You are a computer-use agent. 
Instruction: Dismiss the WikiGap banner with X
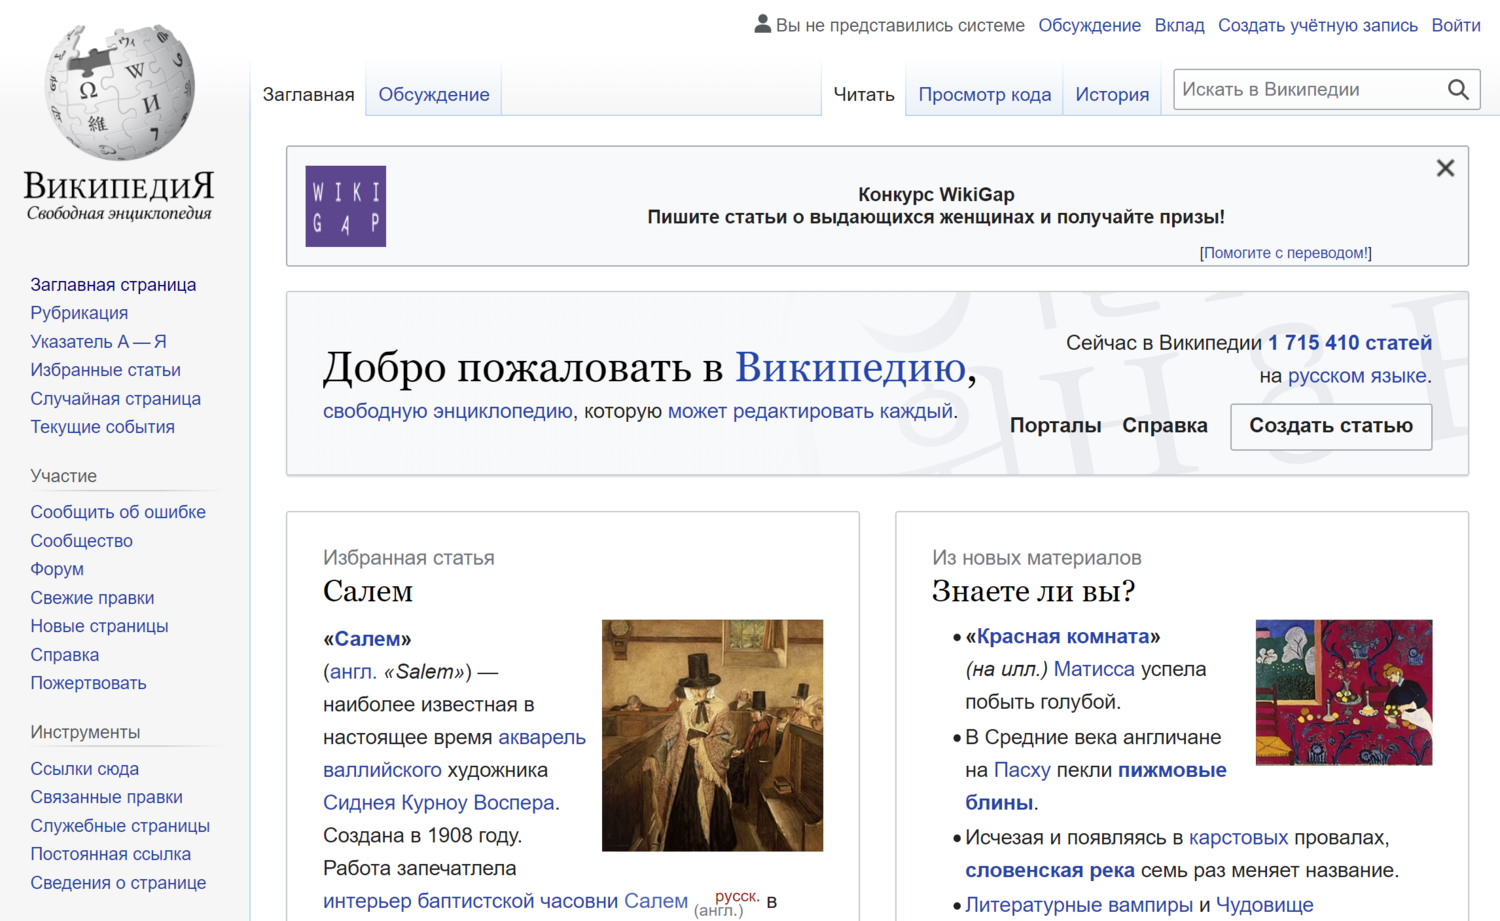pyautogui.click(x=1445, y=168)
